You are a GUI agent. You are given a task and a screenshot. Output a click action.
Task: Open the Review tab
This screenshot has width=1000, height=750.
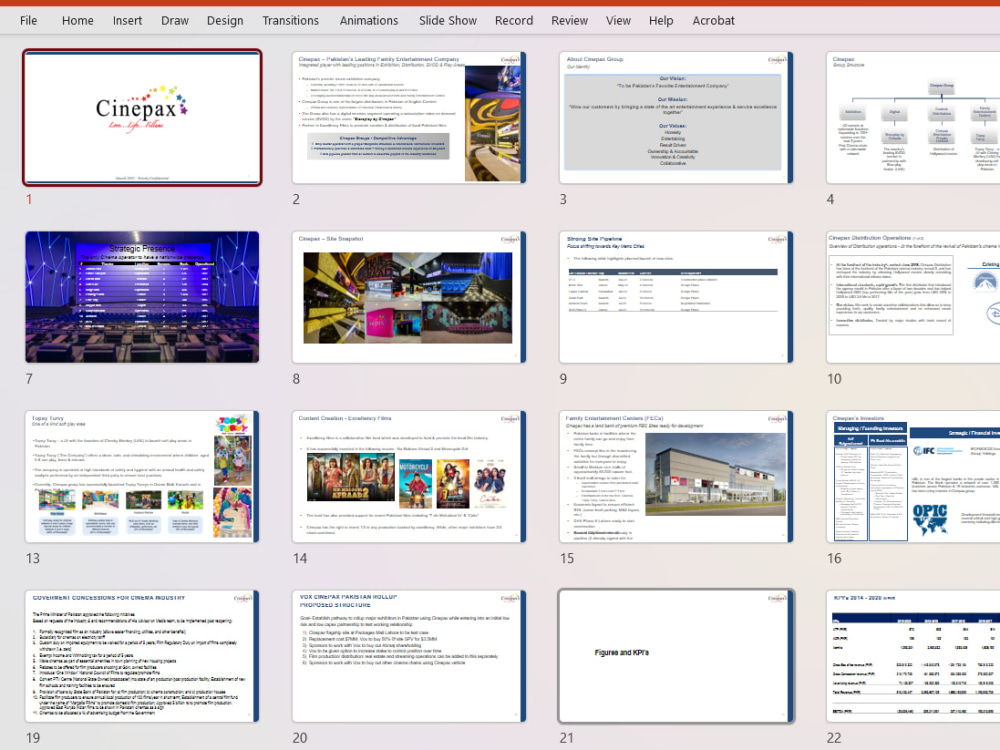570,20
